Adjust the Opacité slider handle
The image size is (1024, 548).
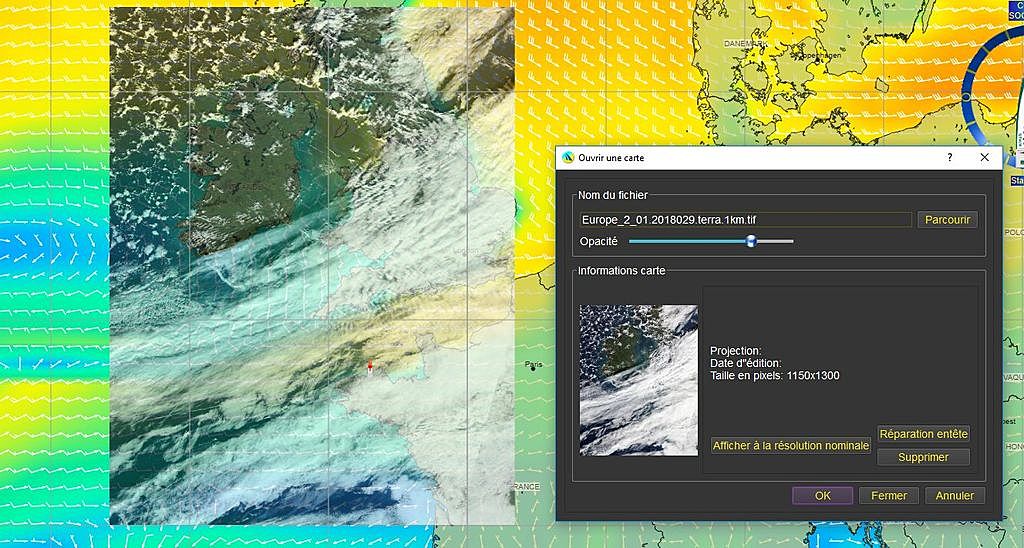[751, 241]
